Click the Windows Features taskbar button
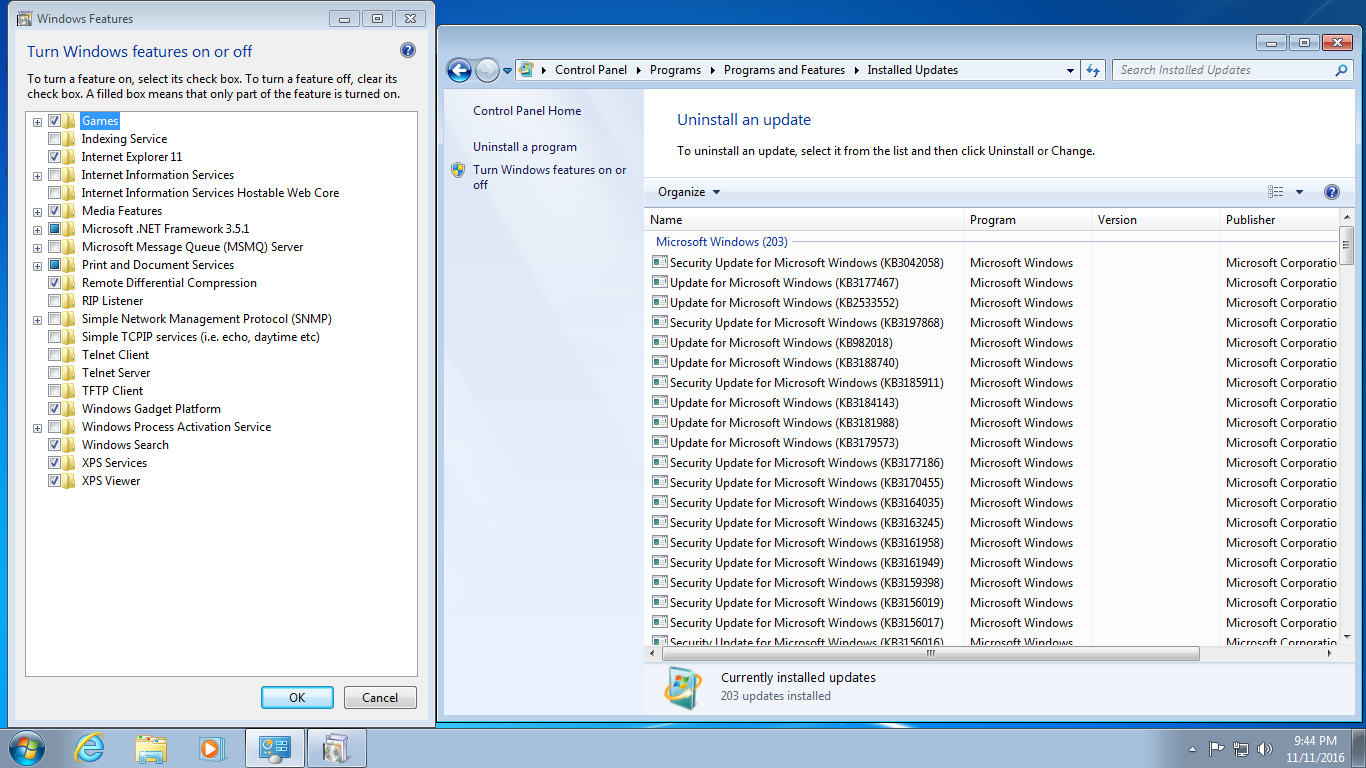 coord(337,748)
